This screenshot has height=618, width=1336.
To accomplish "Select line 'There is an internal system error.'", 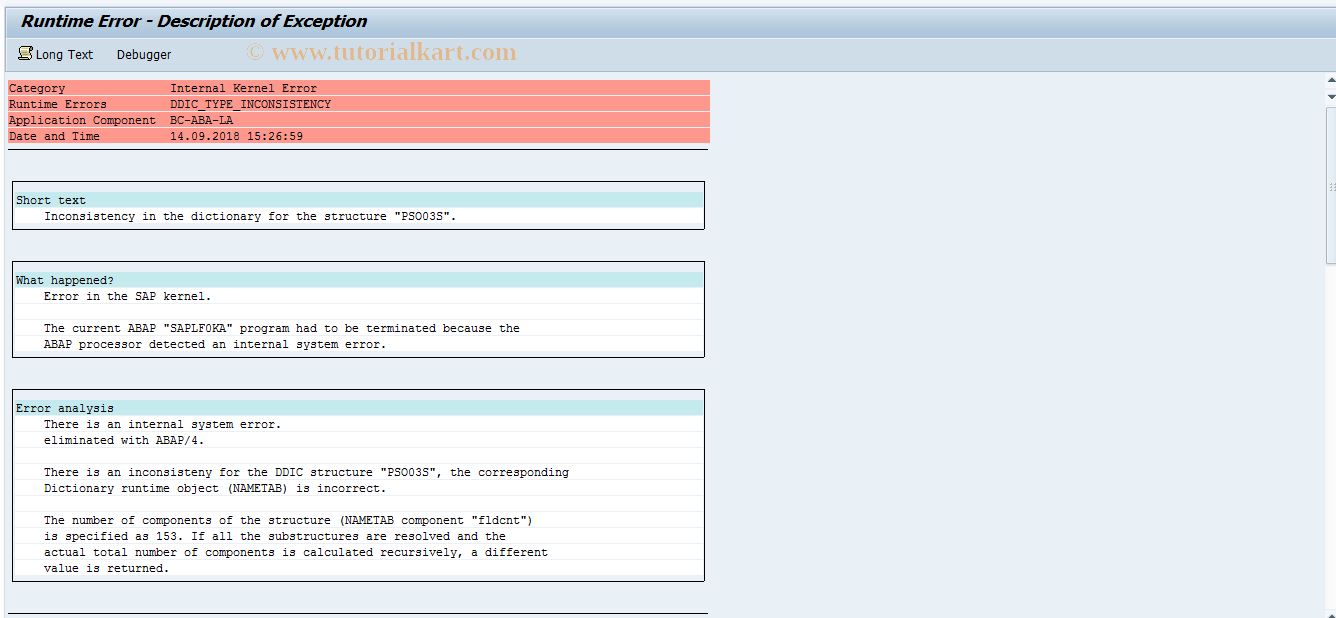I will click(162, 424).
